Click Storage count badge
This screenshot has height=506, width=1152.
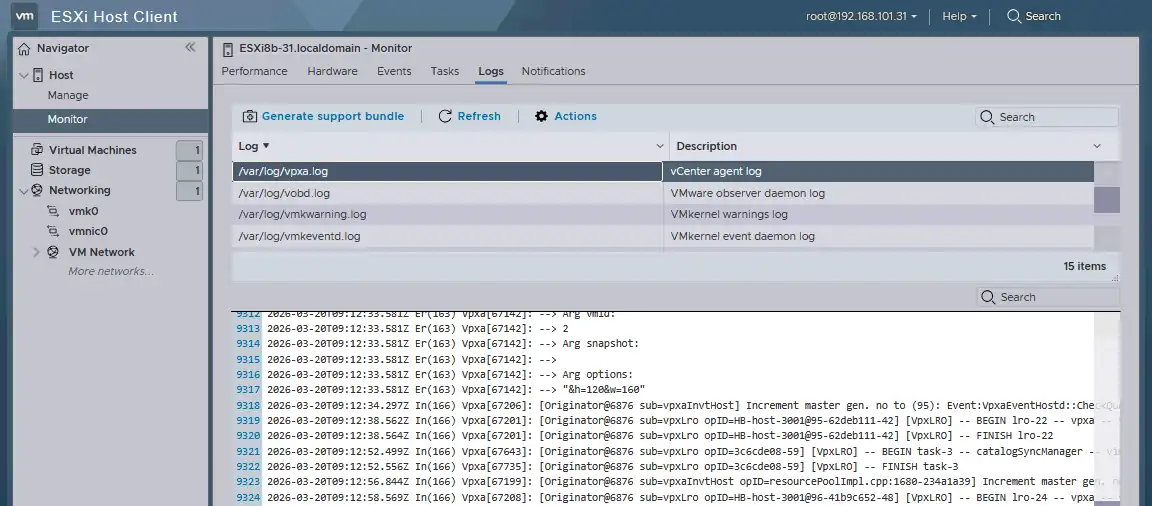pyautogui.click(x=190, y=170)
